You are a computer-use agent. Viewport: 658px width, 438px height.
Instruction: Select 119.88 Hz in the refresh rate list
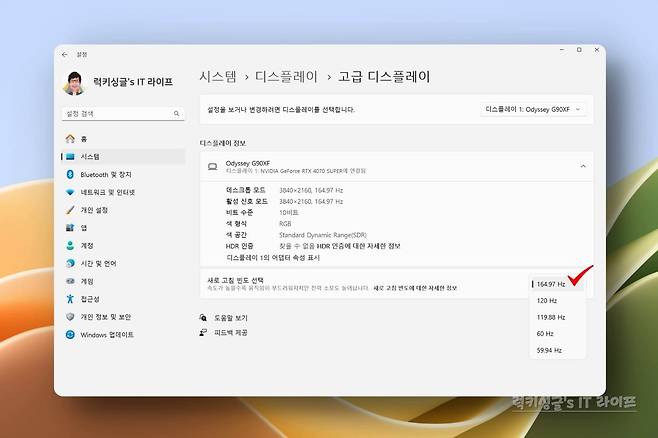551,316
